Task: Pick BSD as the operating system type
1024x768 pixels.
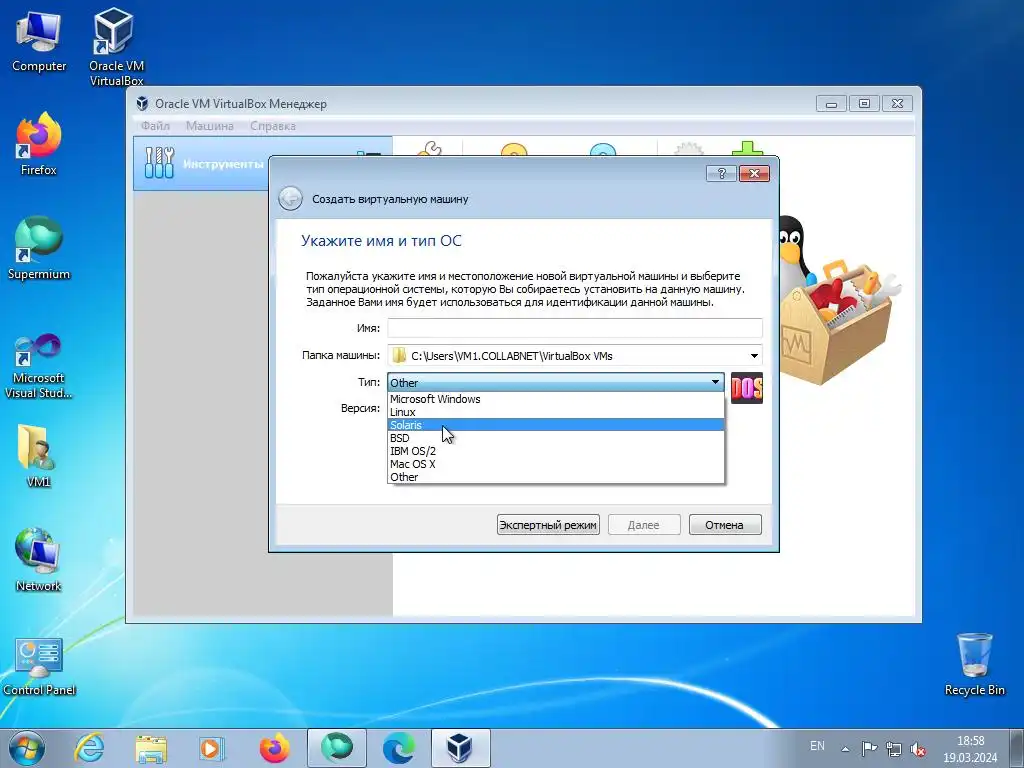Action: point(556,438)
